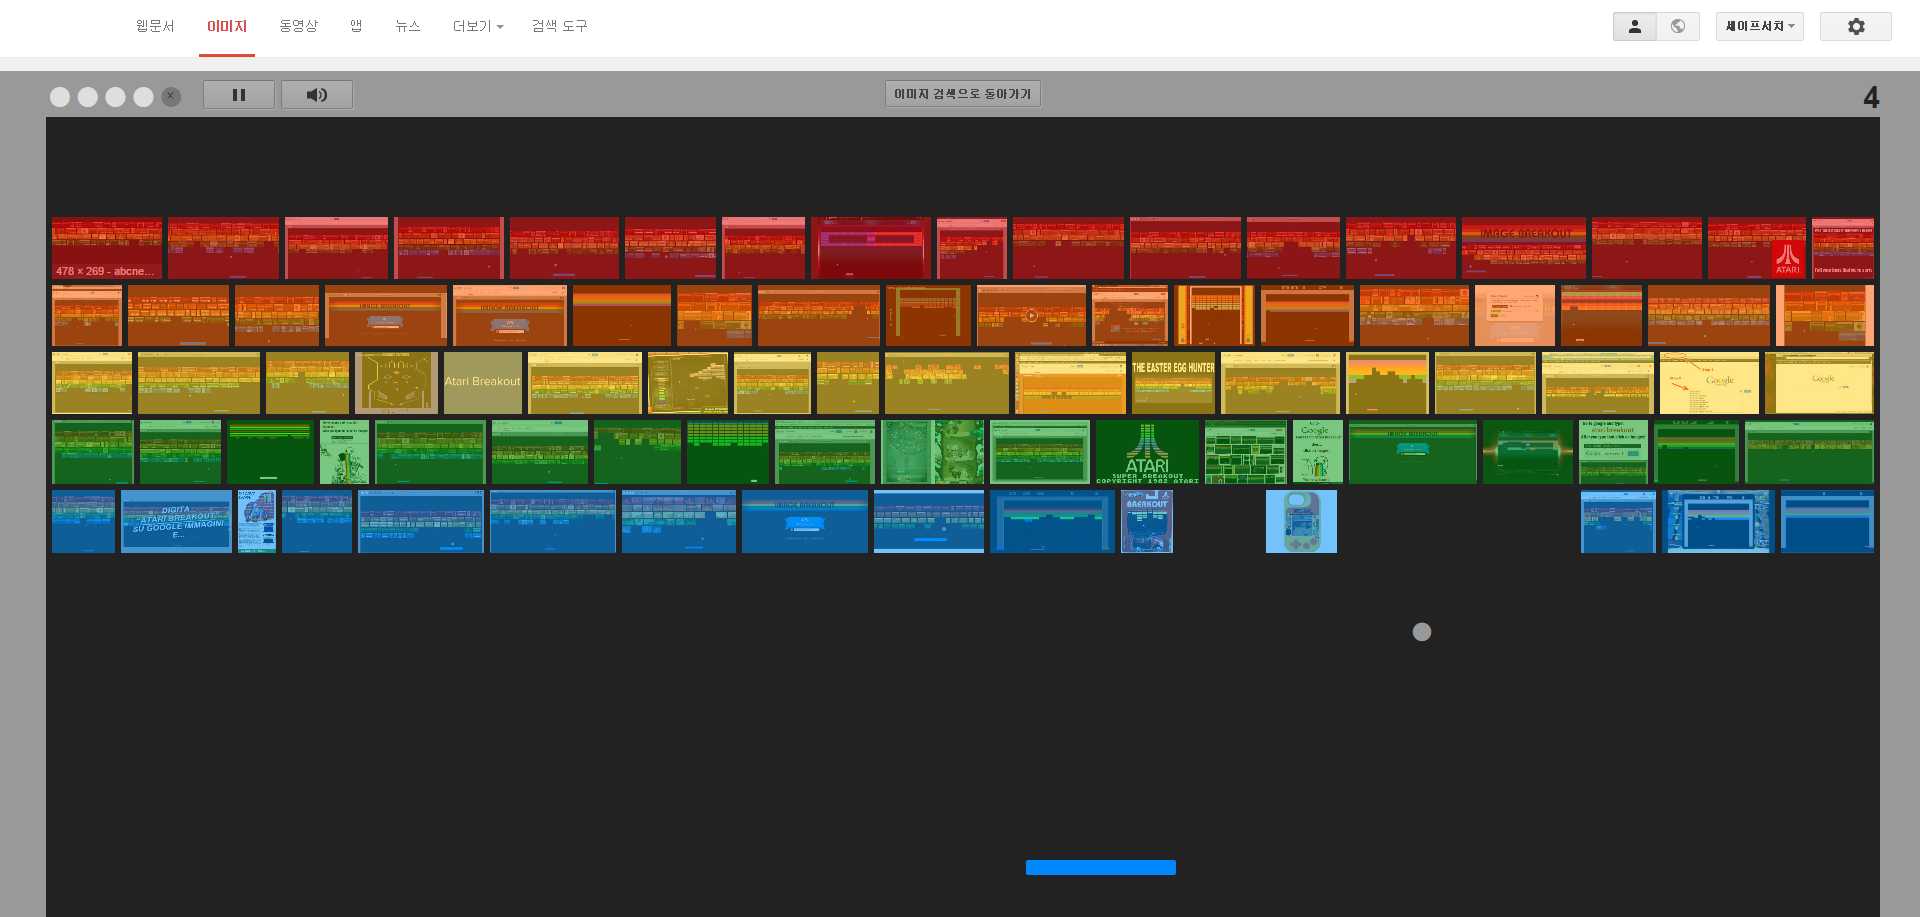Screen dimensions: 1920x917
Task: Click the blue game paddle
Action: pos(1101,868)
